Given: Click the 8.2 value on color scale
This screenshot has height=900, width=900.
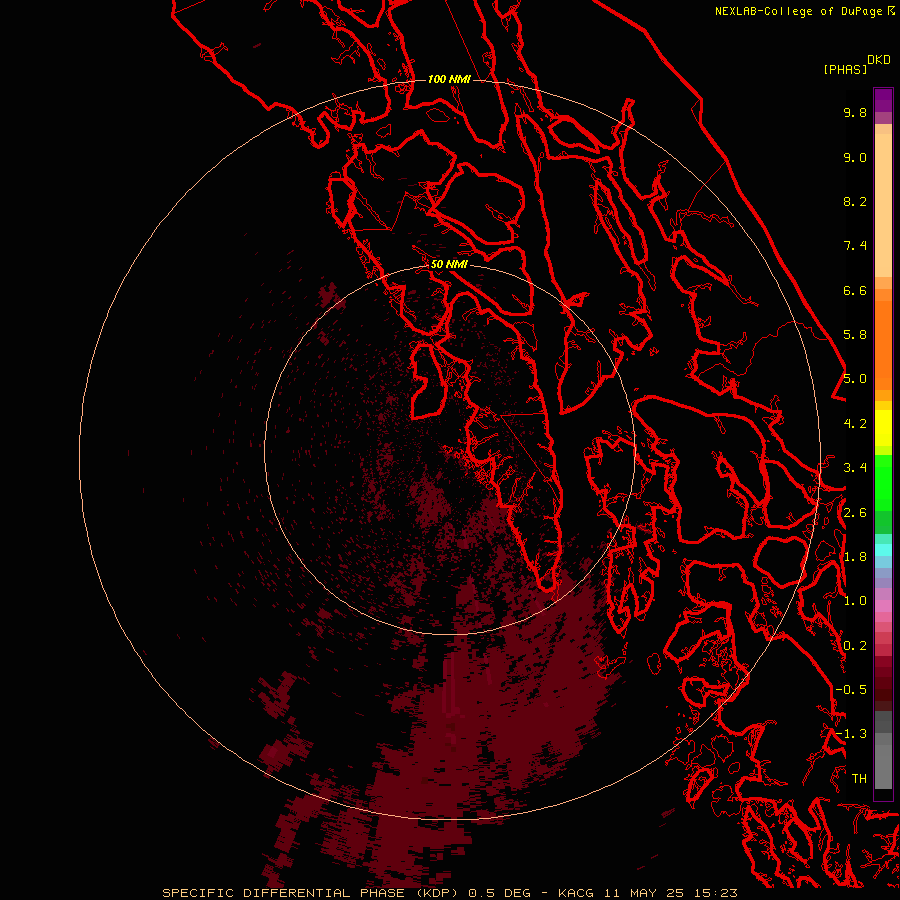Looking at the screenshot, I should click(855, 201).
